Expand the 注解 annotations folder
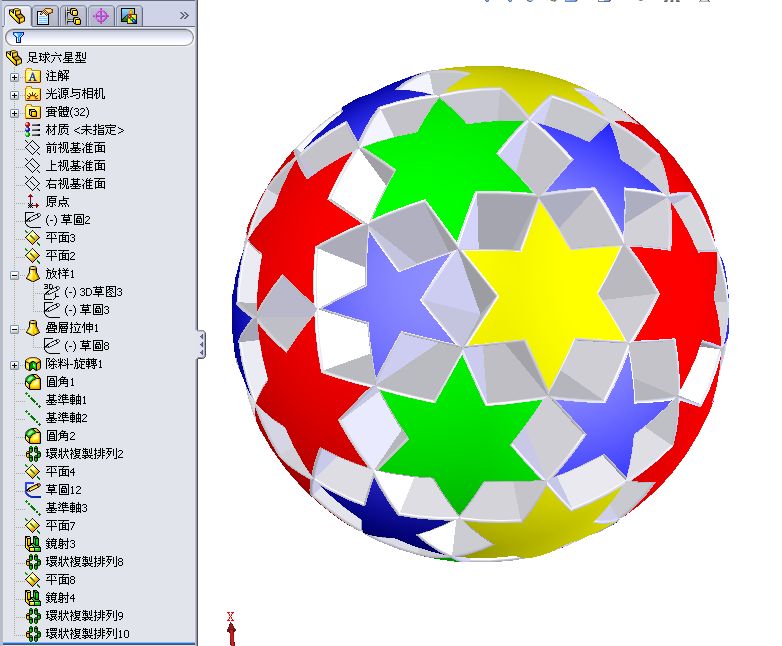782x646 pixels. click(14, 77)
